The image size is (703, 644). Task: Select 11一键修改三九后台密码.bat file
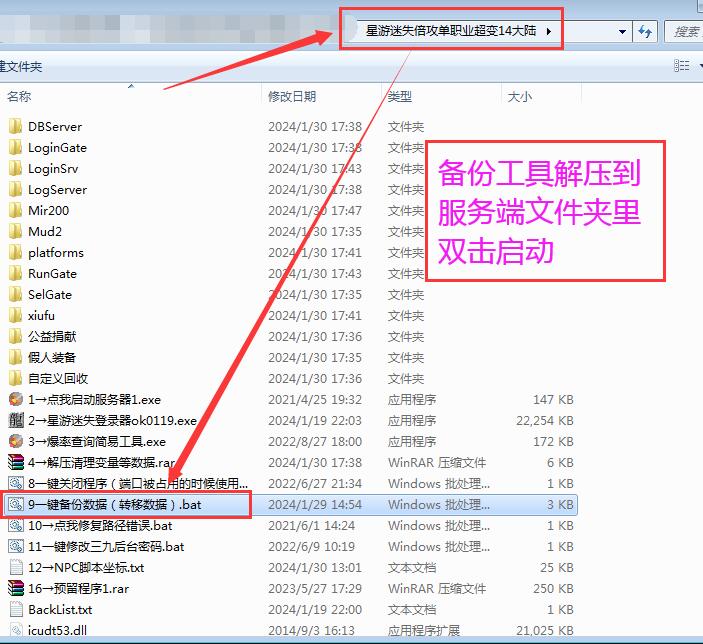coord(106,547)
